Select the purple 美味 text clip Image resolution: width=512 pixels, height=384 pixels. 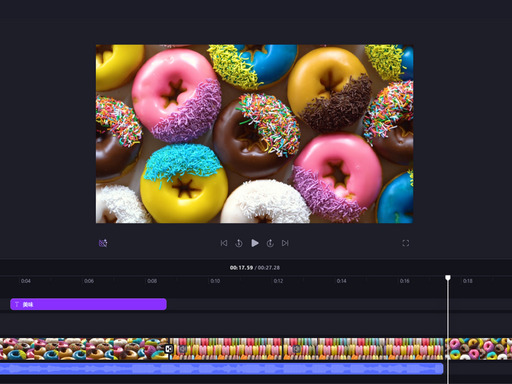88,304
